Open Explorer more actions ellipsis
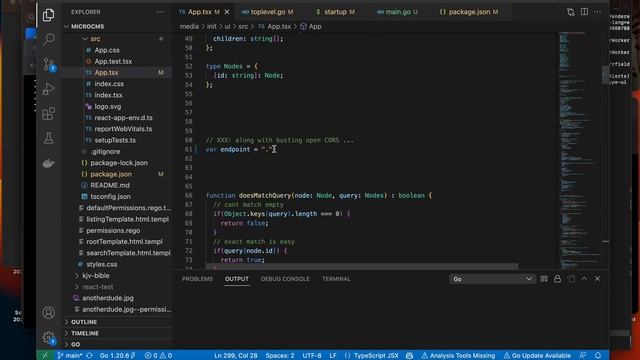This screenshot has height=360, width=640. [x=160, y=12]
